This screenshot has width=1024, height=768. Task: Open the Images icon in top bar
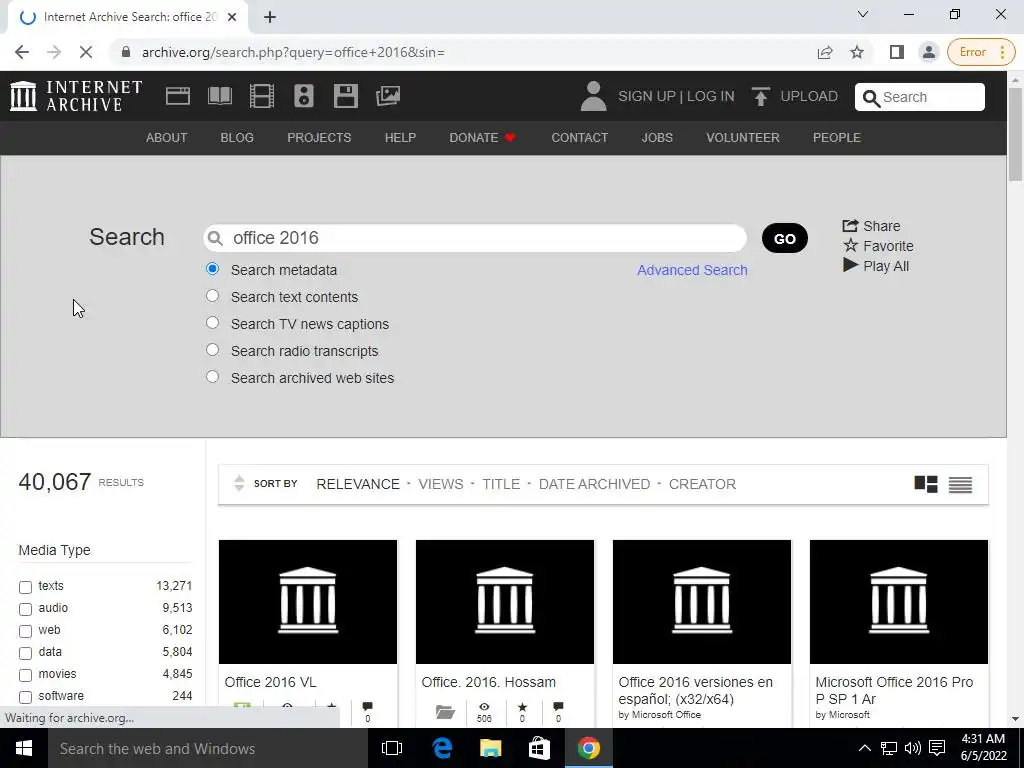388,96
